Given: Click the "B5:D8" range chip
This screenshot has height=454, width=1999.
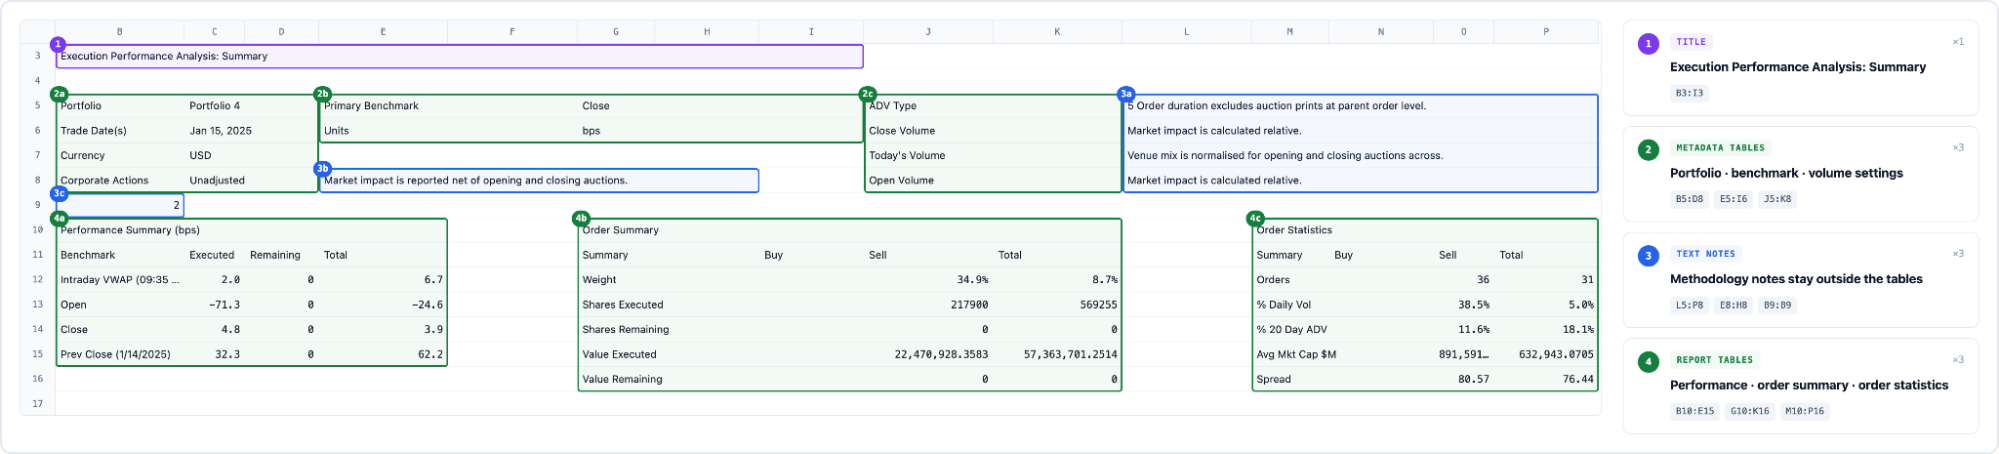Looking at the screenshot, I should coord(1689,199).
